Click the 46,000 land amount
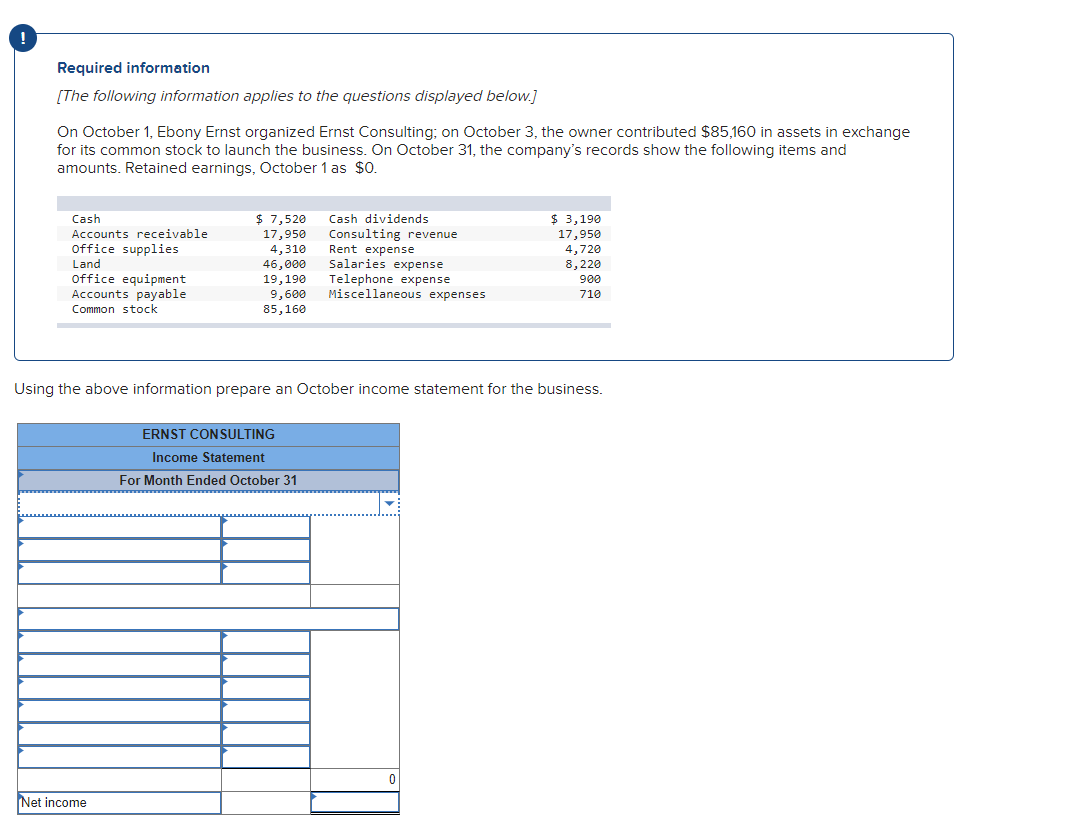 tap(284, 264)
